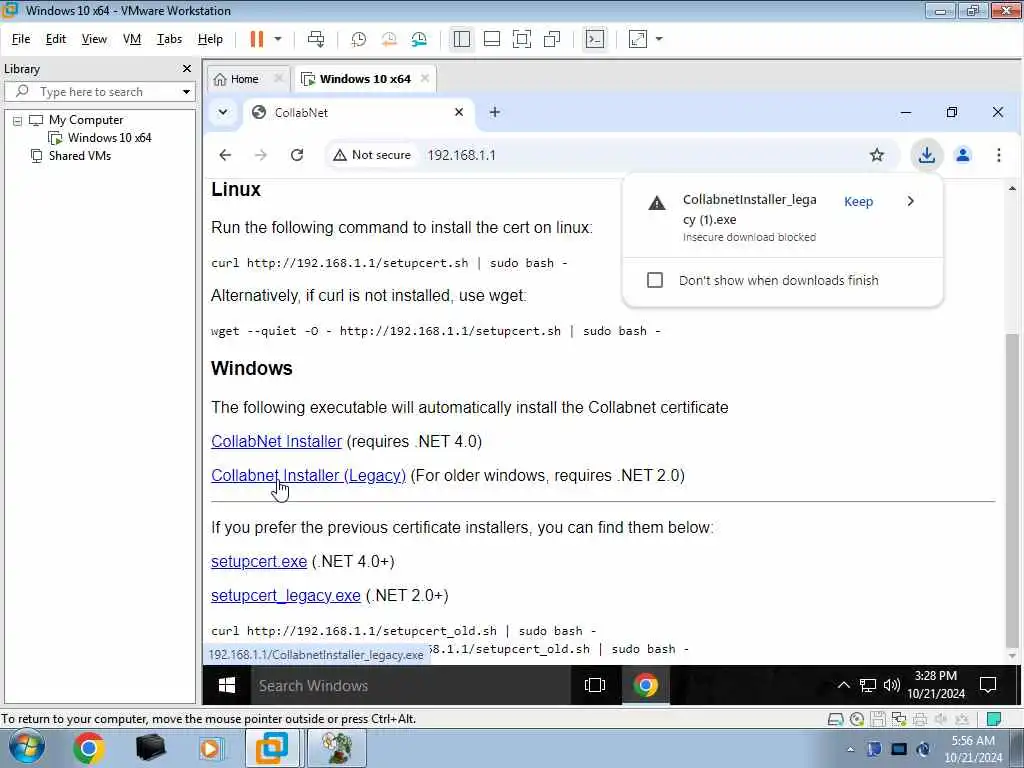
Task: Open guest volume tray icon
Action: [x=891, y=685]
